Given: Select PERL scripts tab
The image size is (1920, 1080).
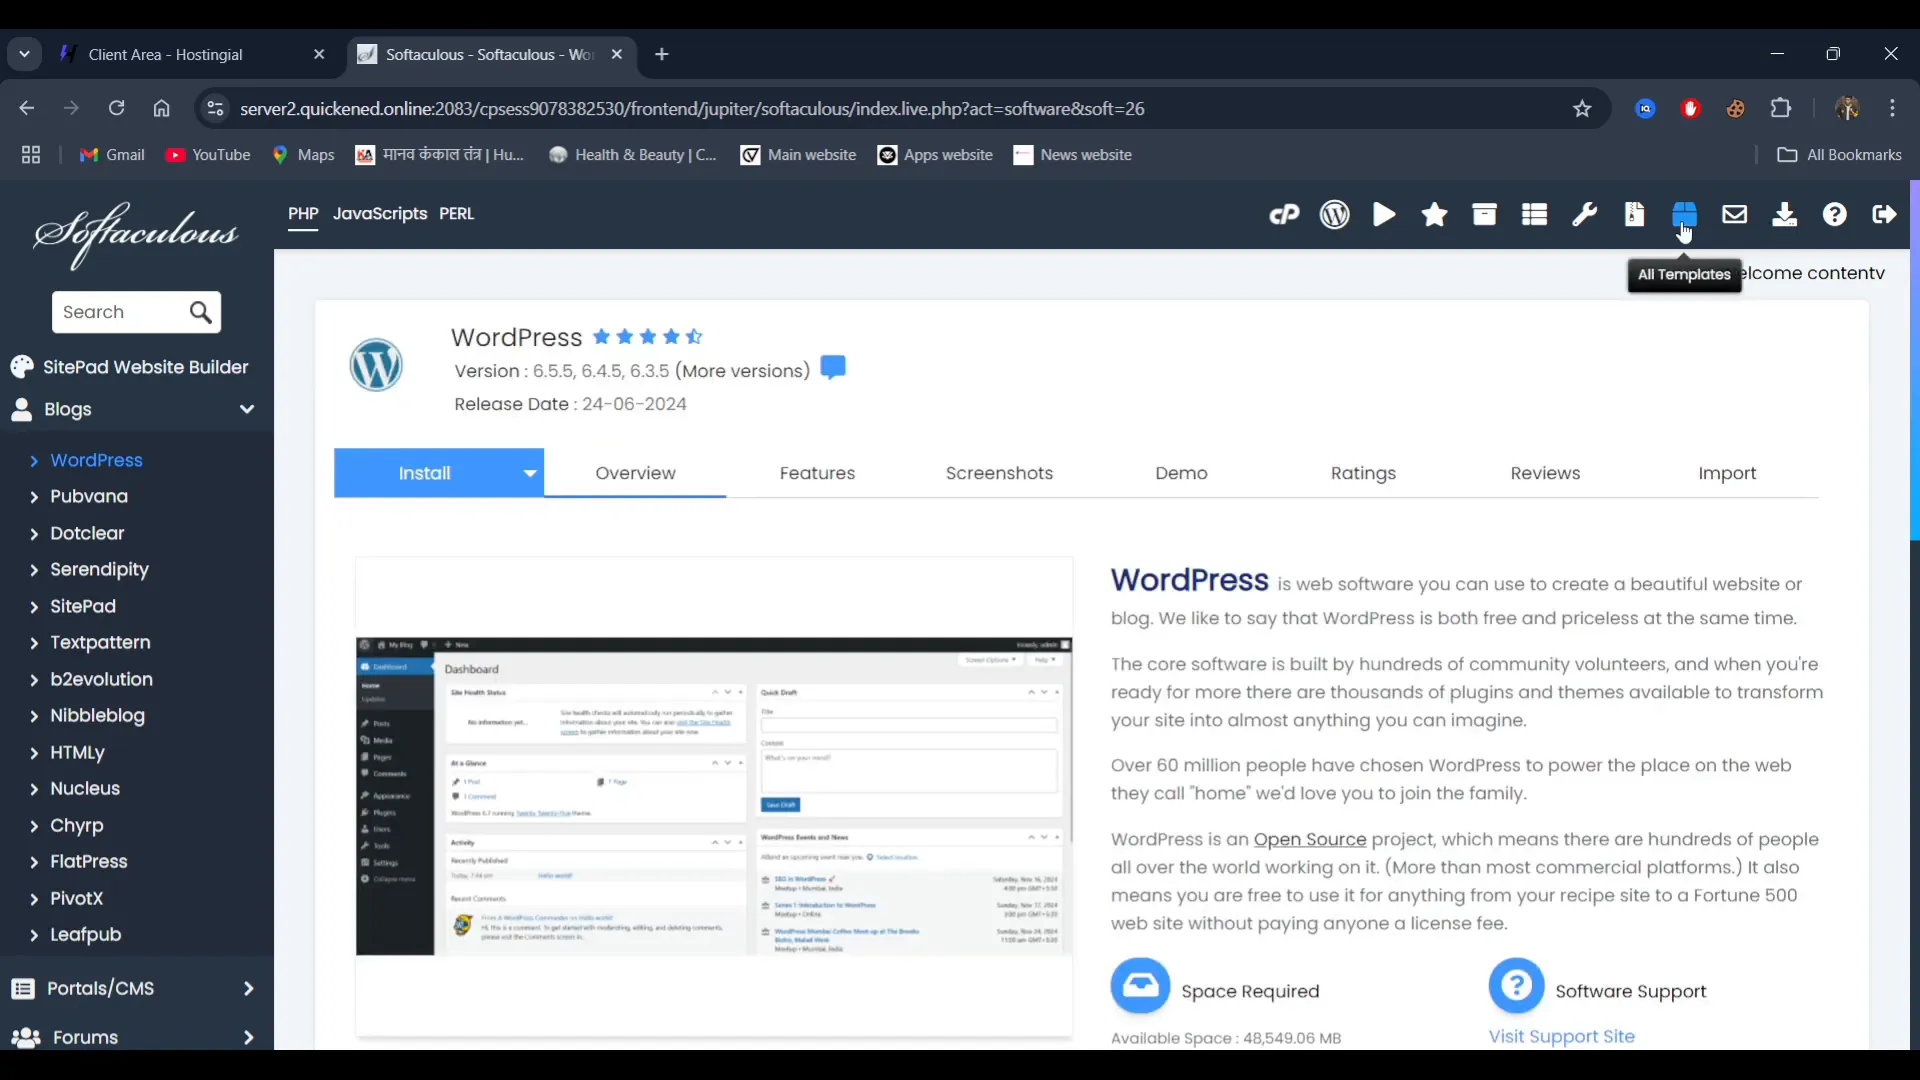Looking at the screenshot, I should click(x=457, y=213).
